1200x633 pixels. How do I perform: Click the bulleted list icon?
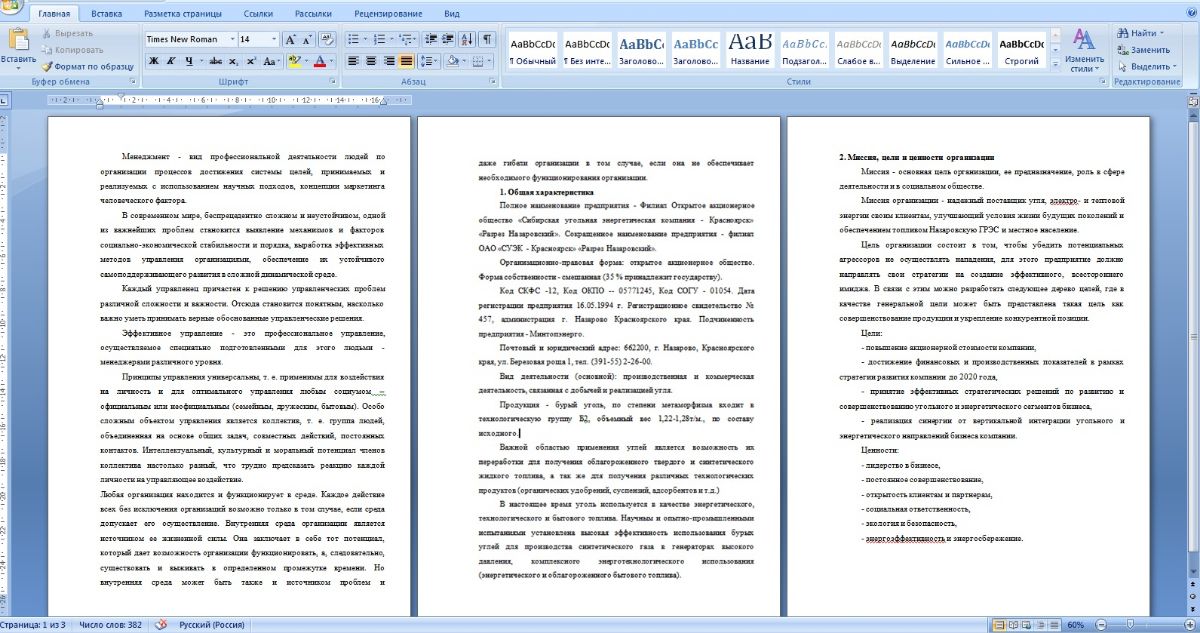pos(355,39)
